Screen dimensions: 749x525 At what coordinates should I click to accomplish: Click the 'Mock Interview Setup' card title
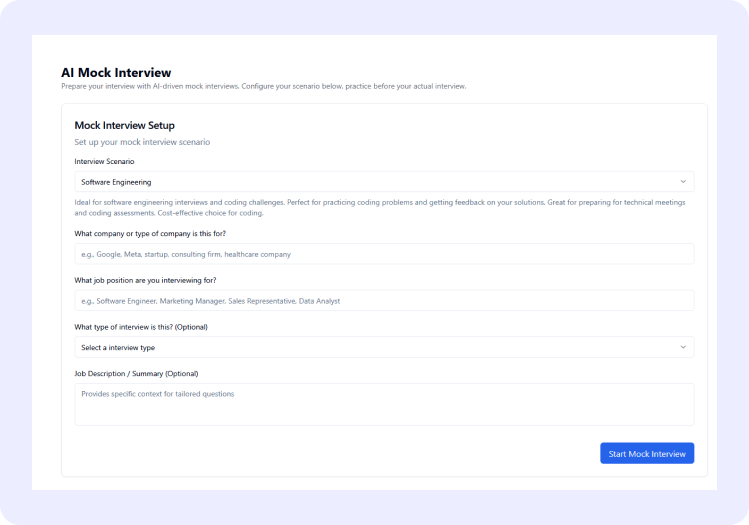pyautogui.click(x=124, y=125)
